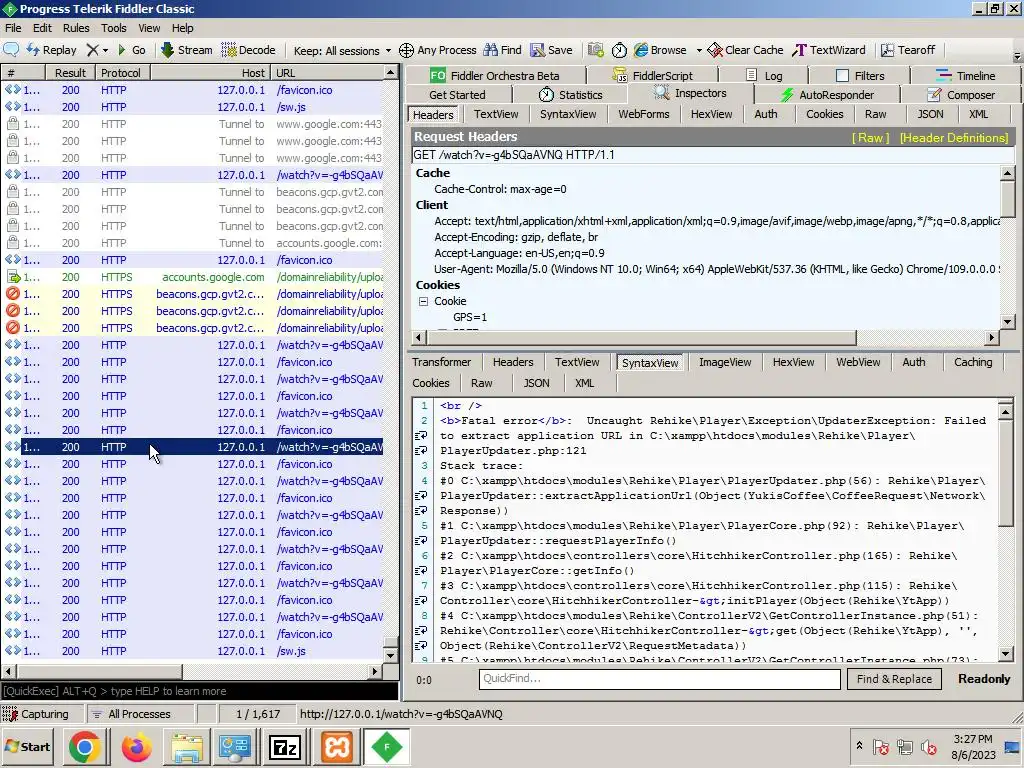Image resolution: width=1024 pixels, height=768 pixels.
Task: Click the Remove sessions X icon
Action: (93, 50)
